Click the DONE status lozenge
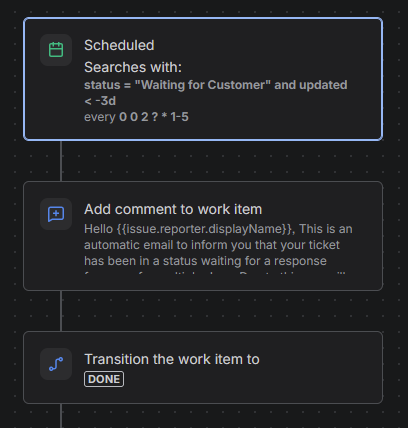The height and width of the screenshot is (428, 408). pyautogui.click(x=104, y=379)
